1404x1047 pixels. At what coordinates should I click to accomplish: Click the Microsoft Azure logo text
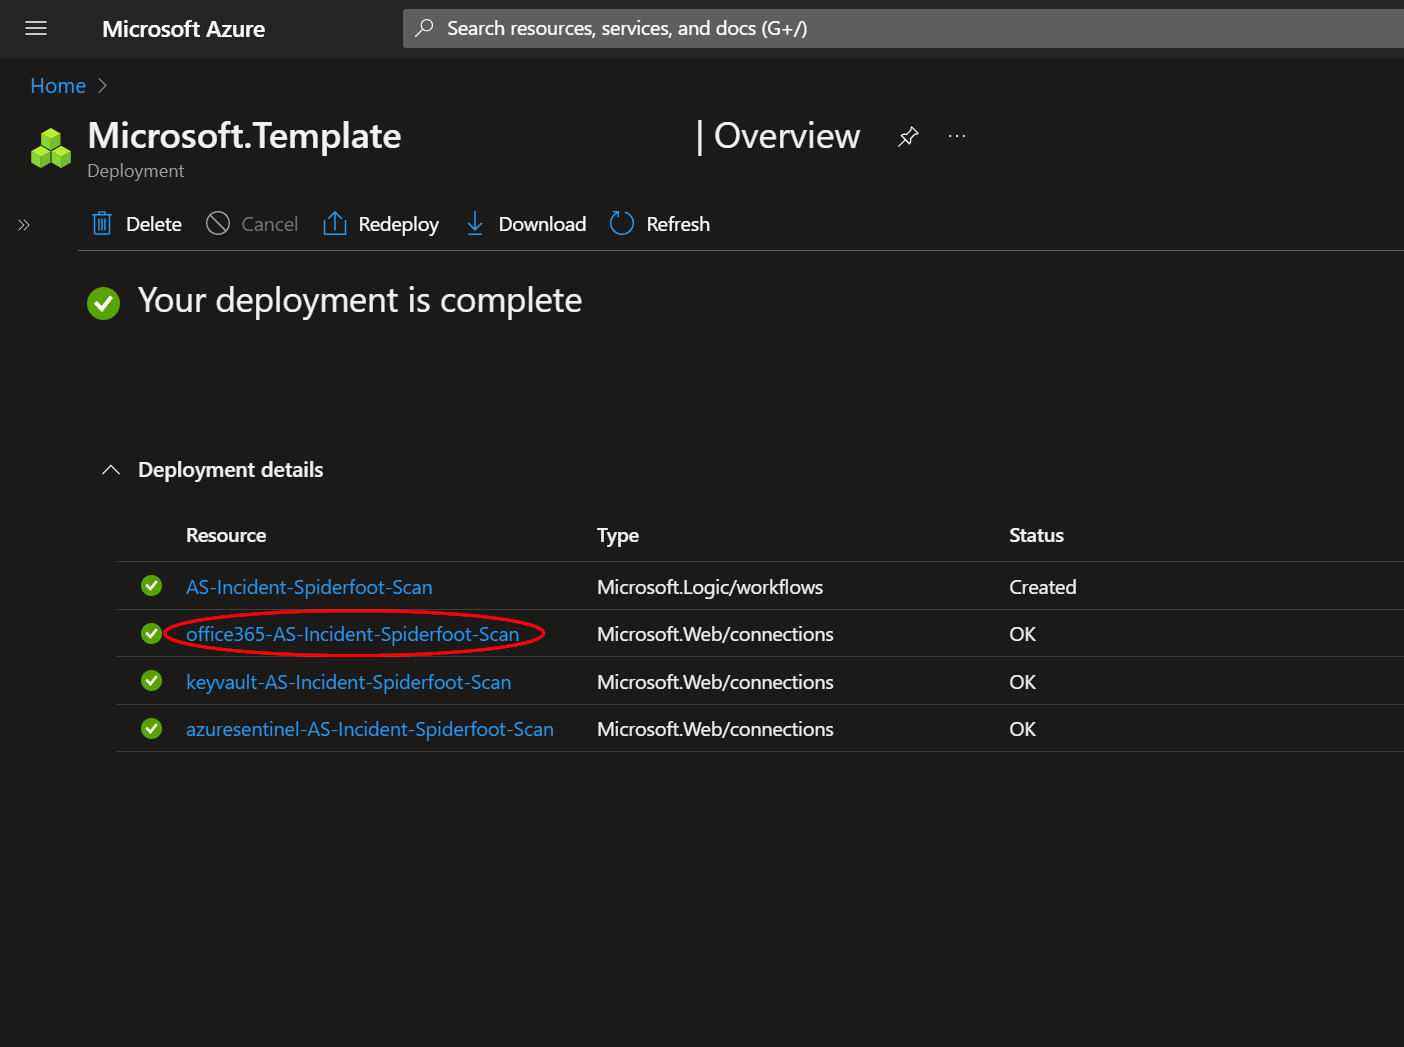183,29
